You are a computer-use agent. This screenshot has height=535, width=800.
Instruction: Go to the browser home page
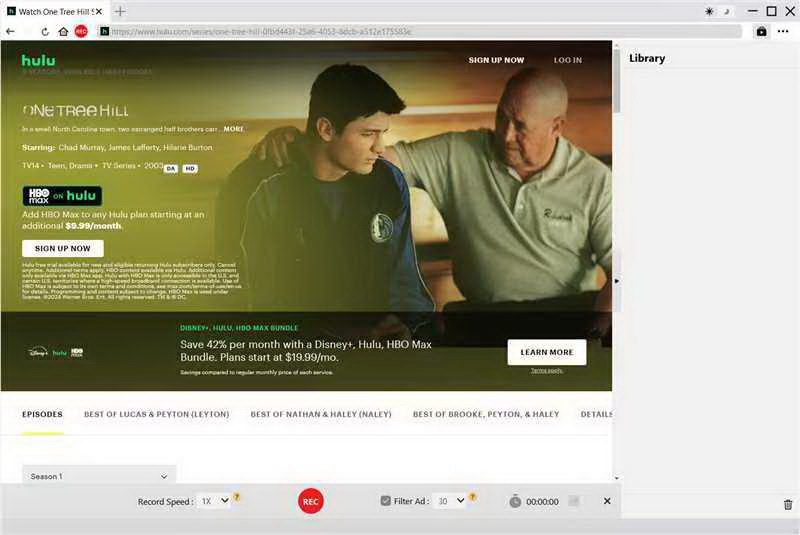(63, 31)
